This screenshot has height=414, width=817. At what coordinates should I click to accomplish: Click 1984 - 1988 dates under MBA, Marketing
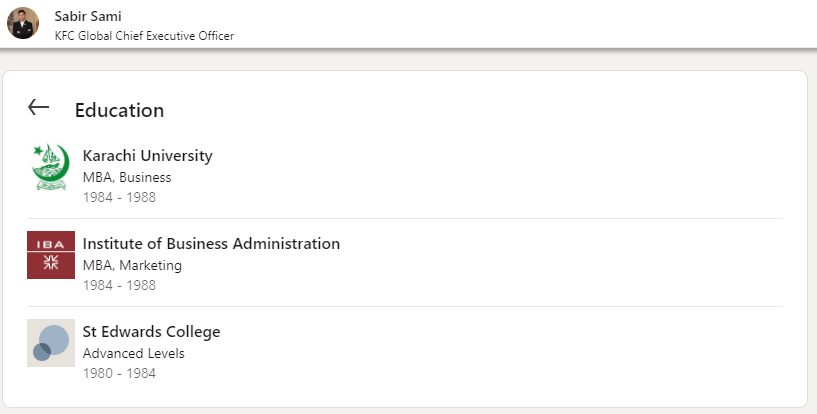(x=119, y=285)
